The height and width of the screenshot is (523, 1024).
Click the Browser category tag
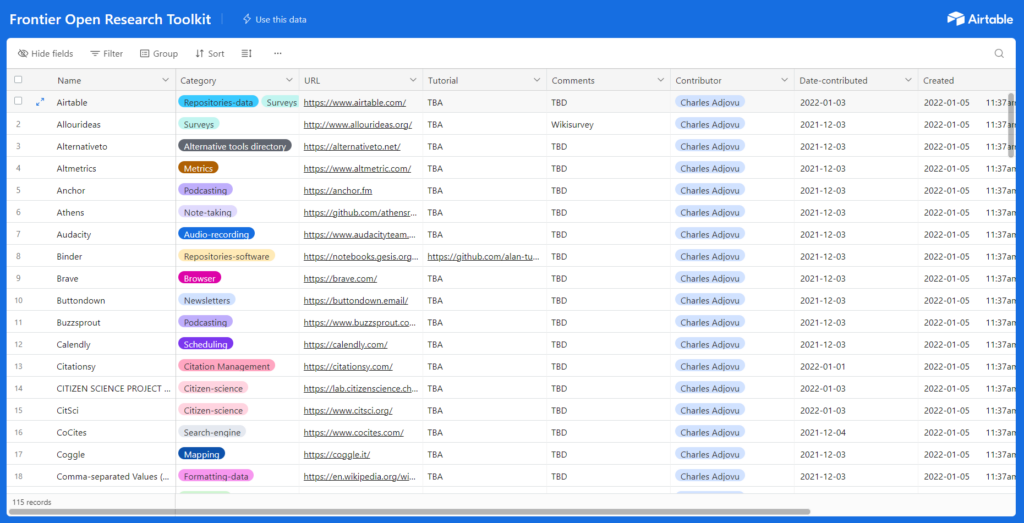[x=199, y=278]
